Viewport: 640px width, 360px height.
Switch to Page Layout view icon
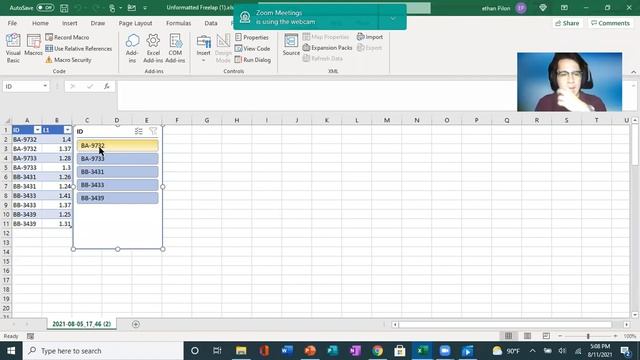(527, 336)
